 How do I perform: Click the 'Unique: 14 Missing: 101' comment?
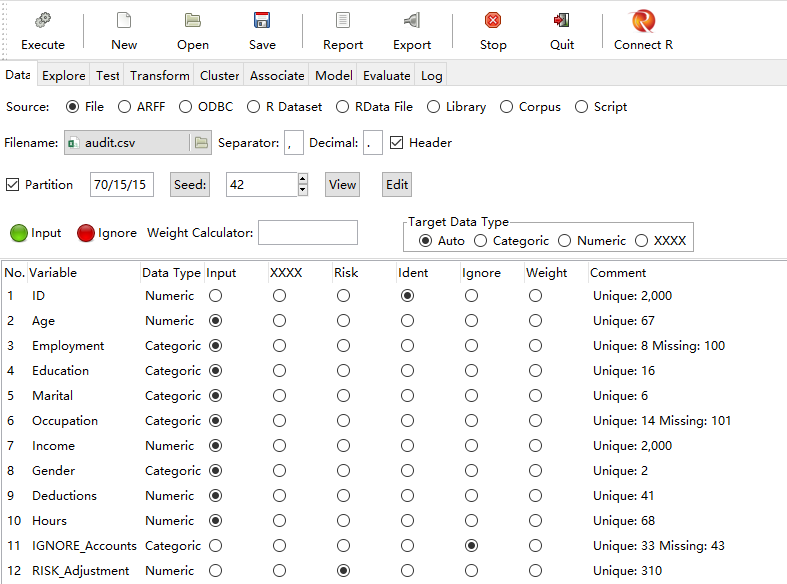point(662,420)
